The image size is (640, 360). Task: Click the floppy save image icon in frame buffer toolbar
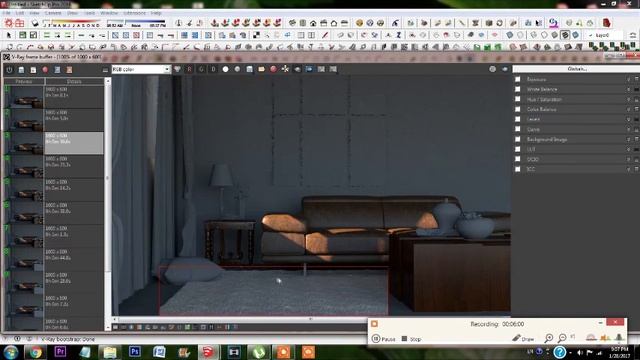point(249,69)
